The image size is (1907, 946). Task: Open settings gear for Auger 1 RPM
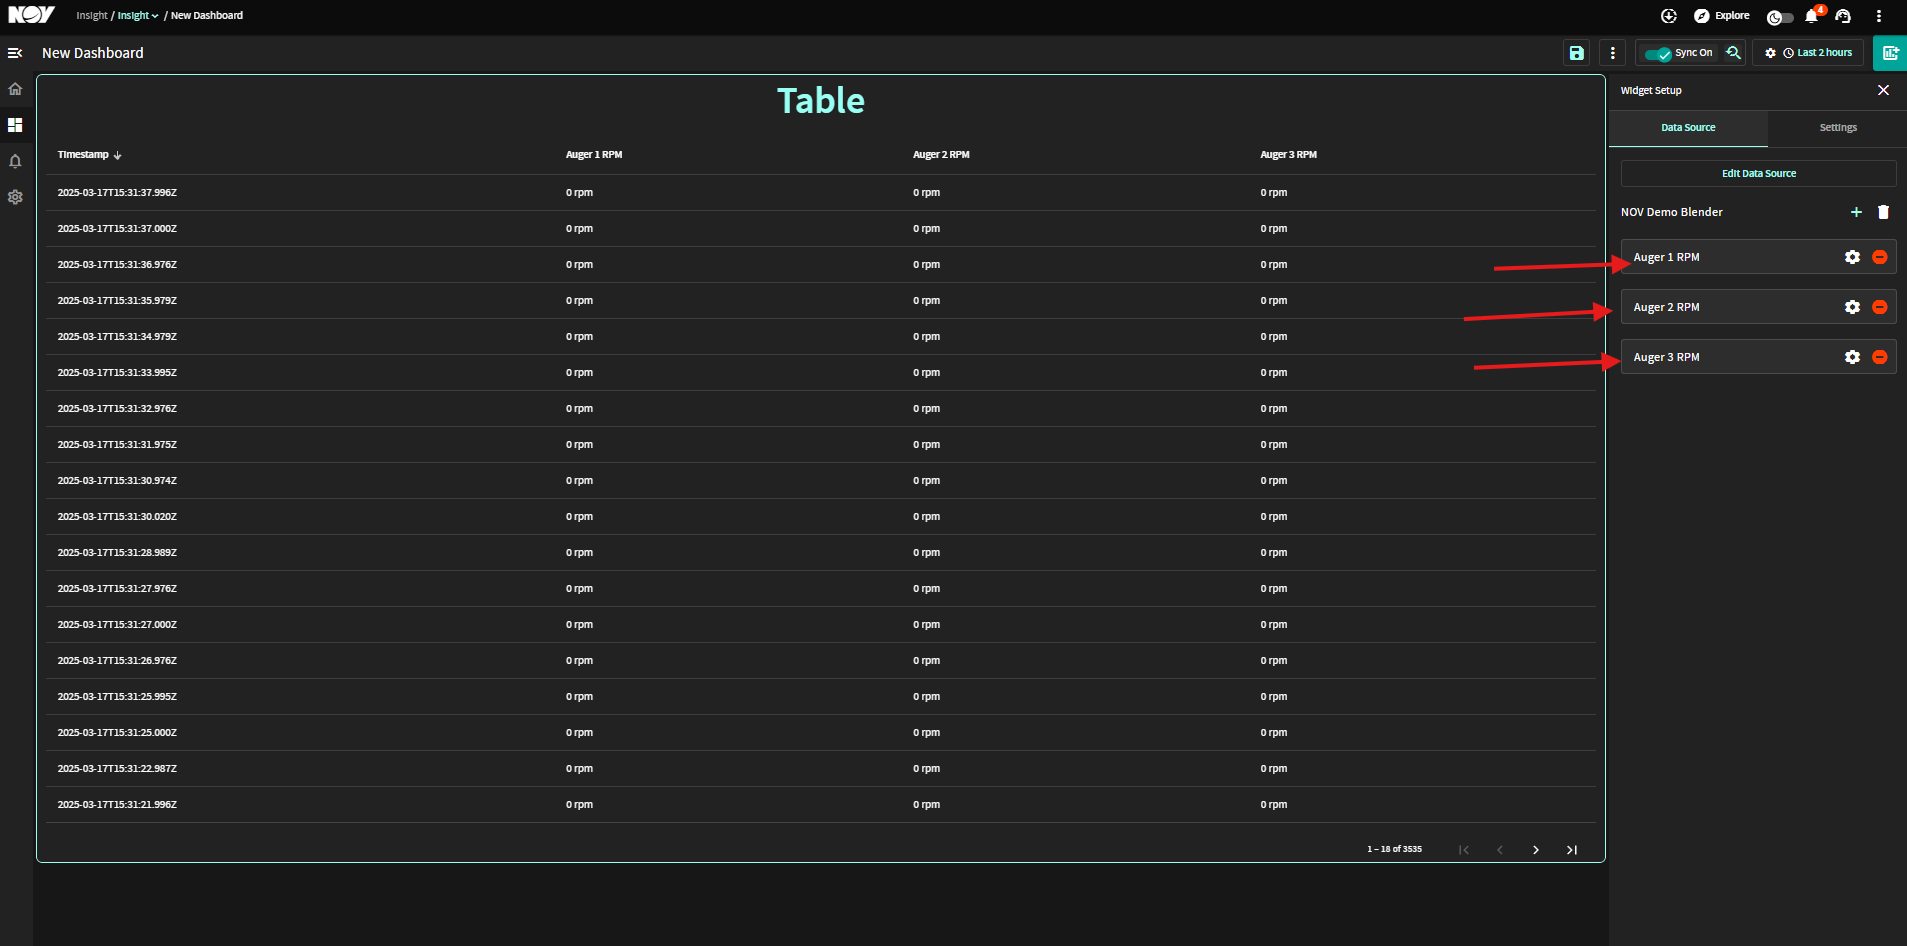point(1852,257)
